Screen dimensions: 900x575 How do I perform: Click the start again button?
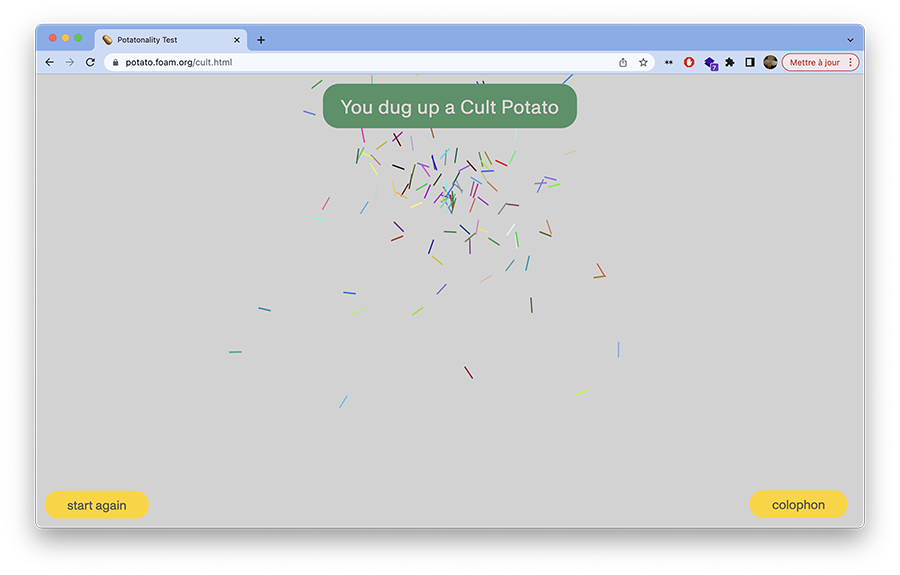[96, 505]
